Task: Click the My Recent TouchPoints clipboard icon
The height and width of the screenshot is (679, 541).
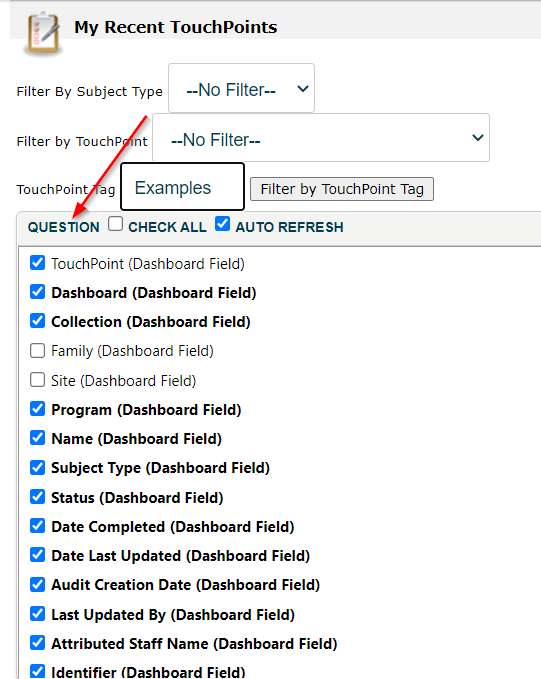Action: [x=43, y=35]
